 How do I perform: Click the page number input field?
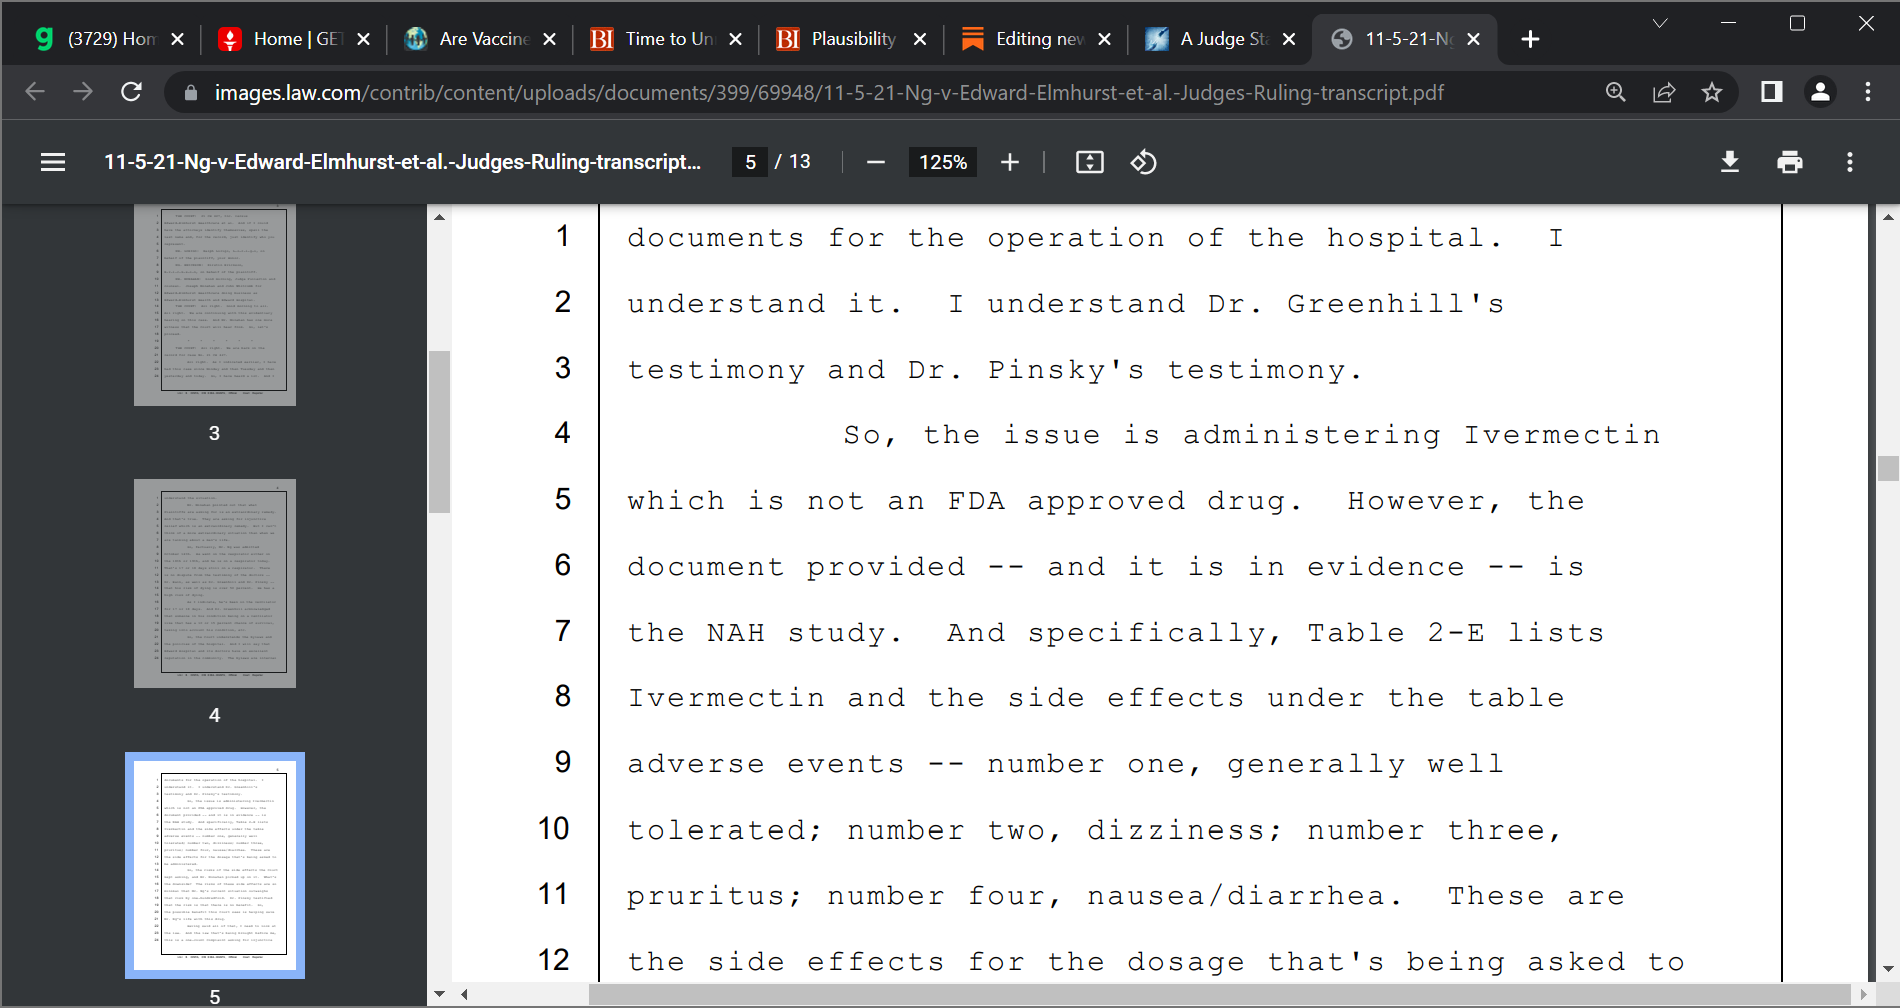[750, 162]
